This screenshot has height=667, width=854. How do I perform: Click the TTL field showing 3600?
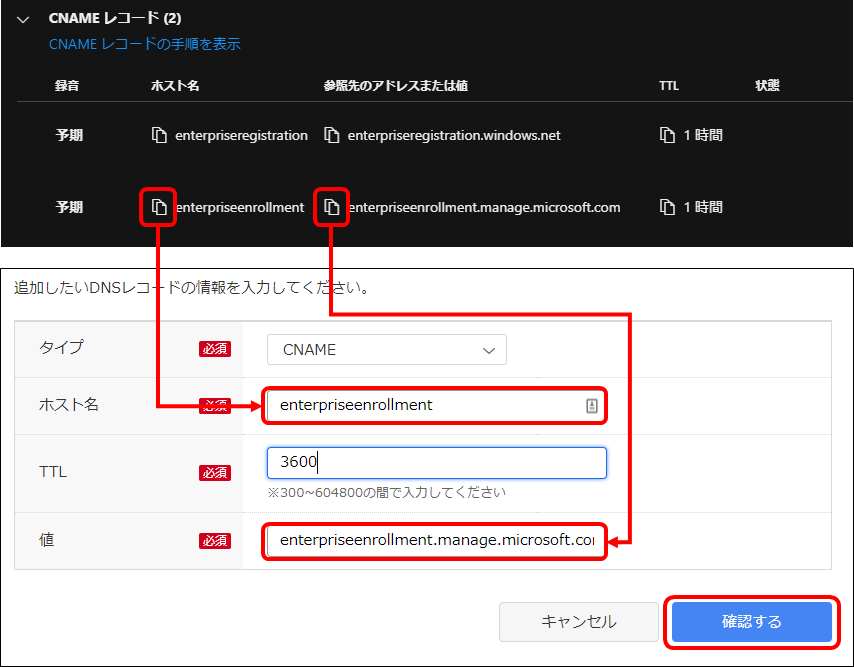436,462
